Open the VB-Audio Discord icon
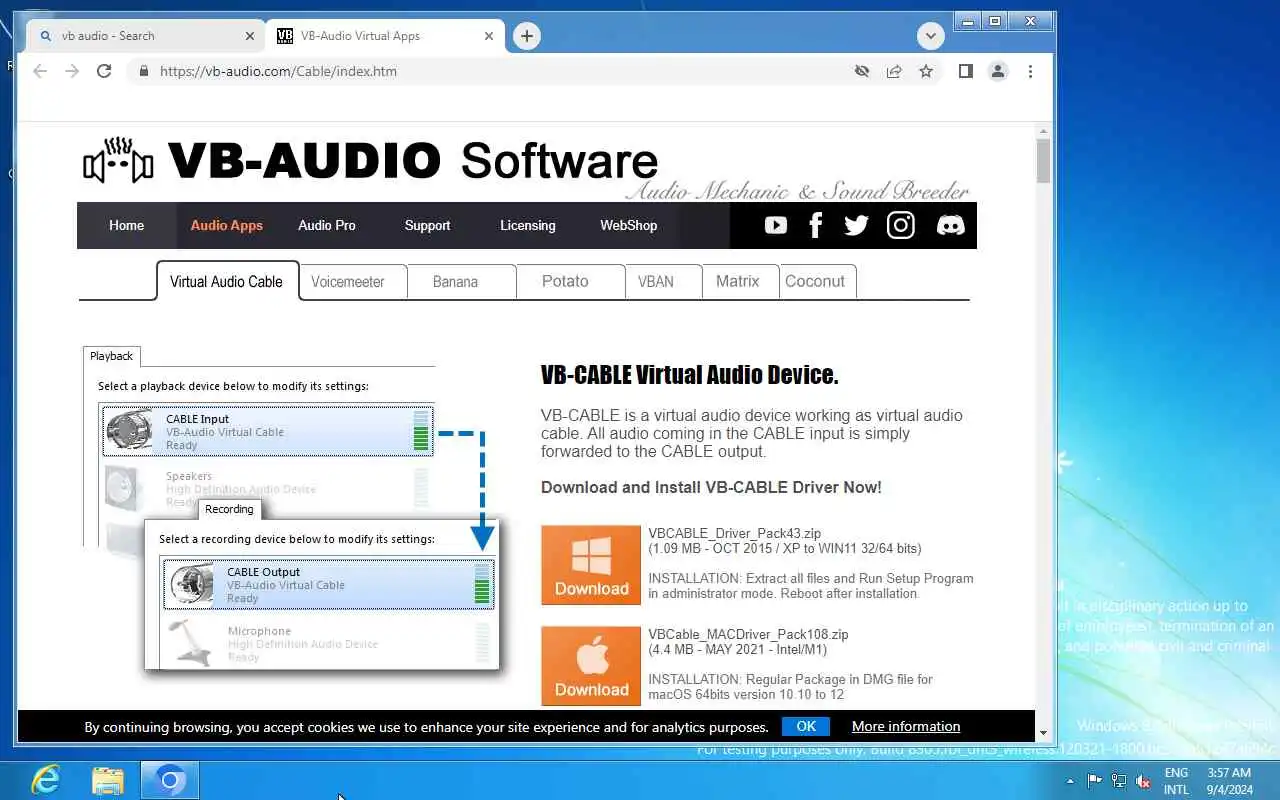 click(x=950, y=225)
